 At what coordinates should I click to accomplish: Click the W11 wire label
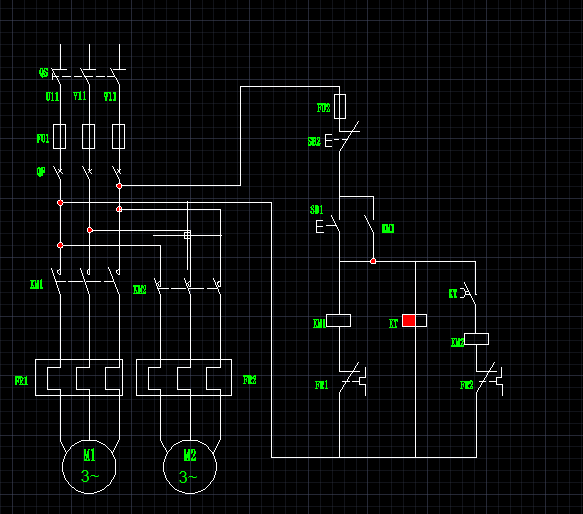[x=110, y=97]
